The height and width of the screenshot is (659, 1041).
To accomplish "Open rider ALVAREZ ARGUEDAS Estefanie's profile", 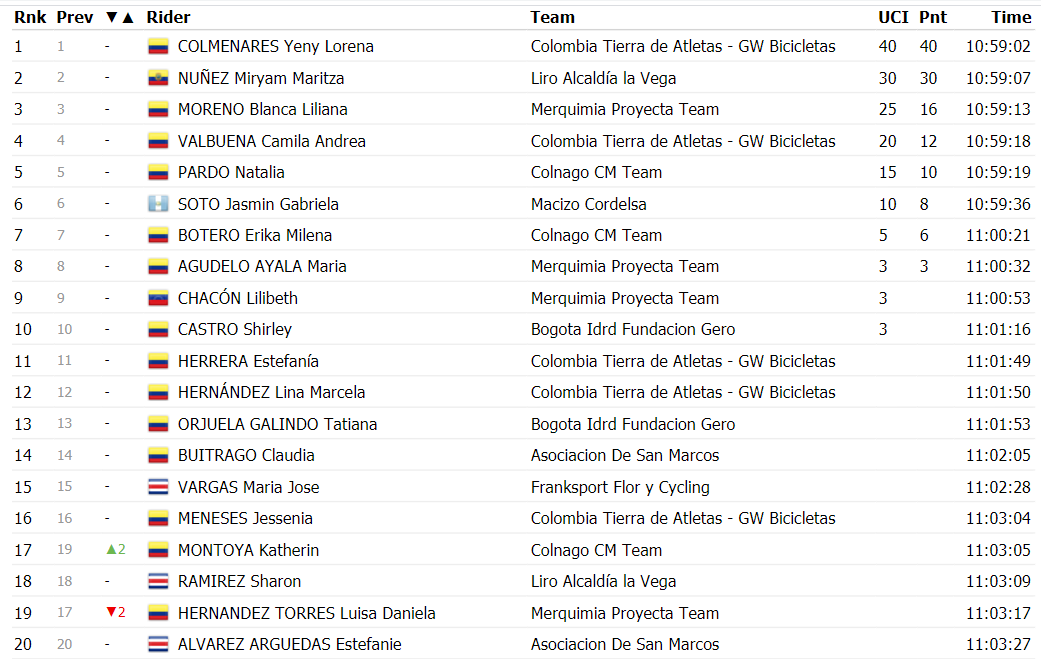I will [x=289, y=644].
